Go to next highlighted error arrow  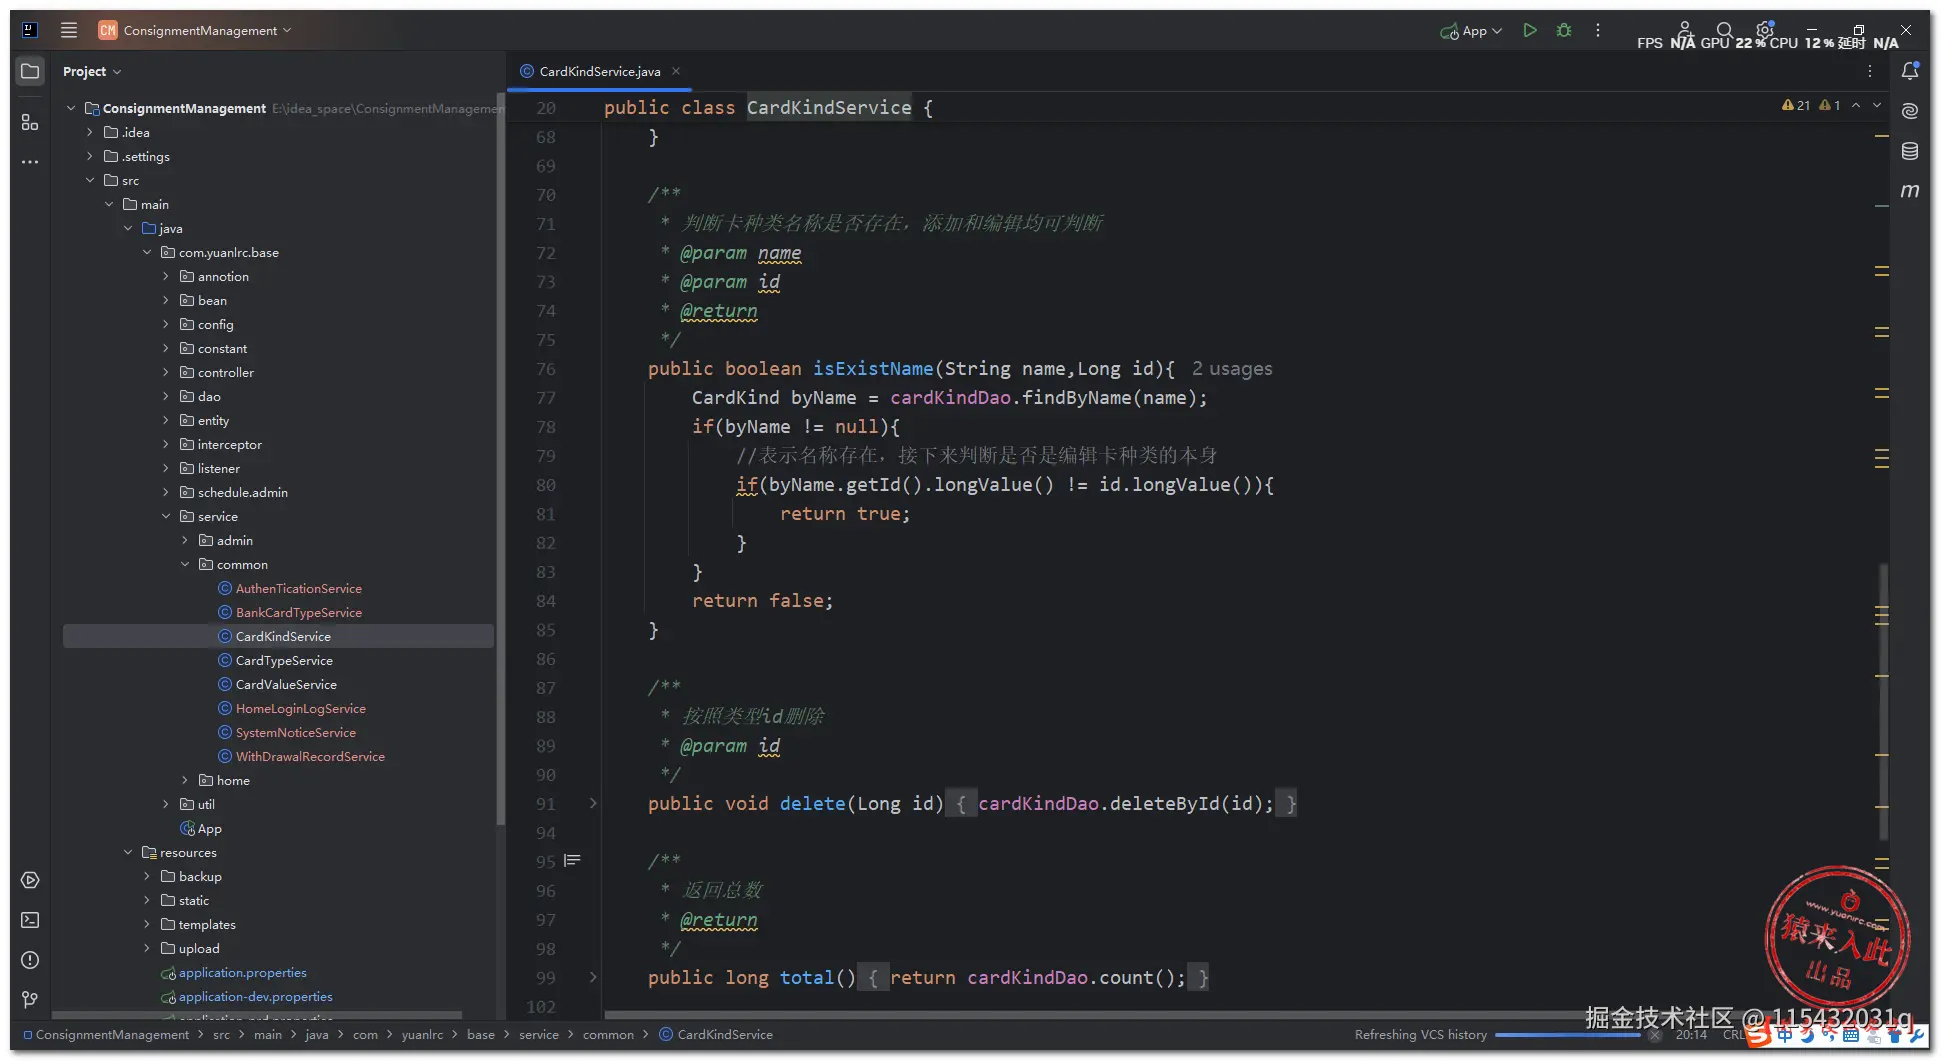(x=1877, y=105)
